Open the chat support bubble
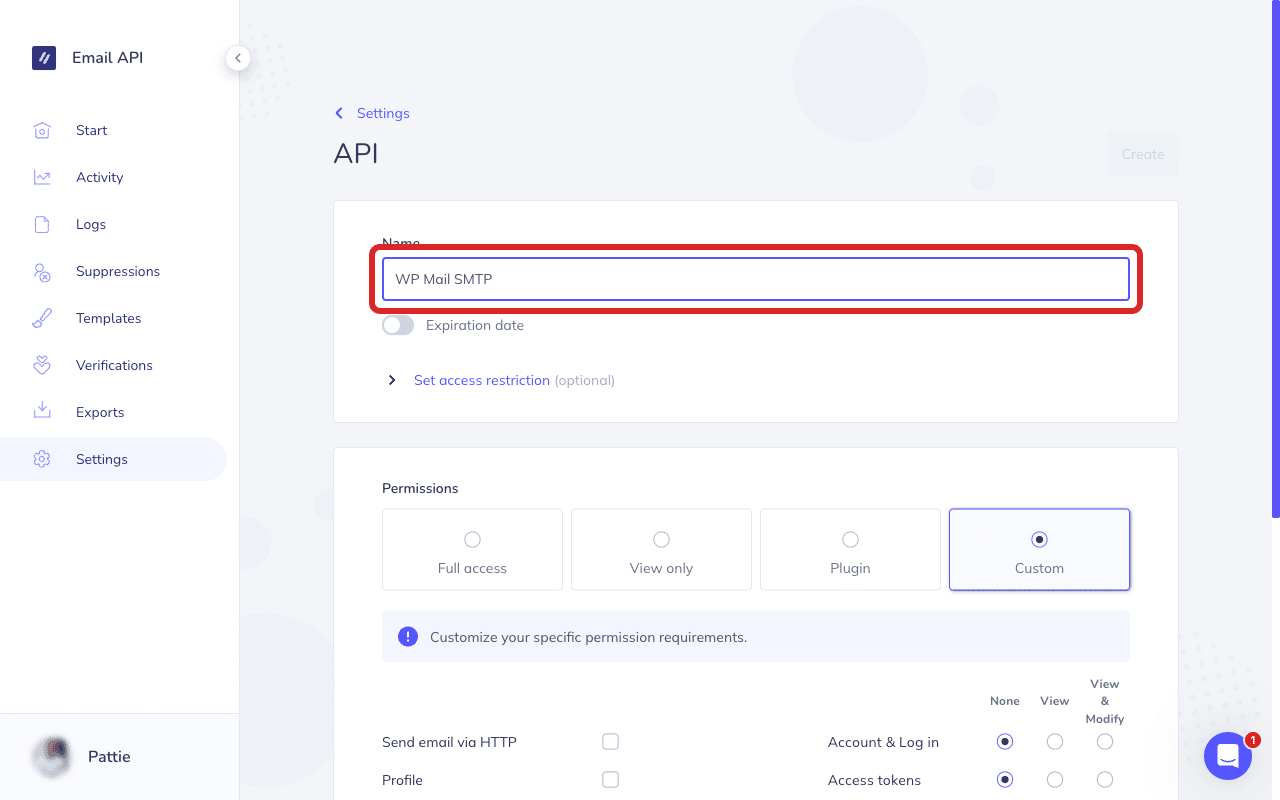 (x=1228, y=756)
